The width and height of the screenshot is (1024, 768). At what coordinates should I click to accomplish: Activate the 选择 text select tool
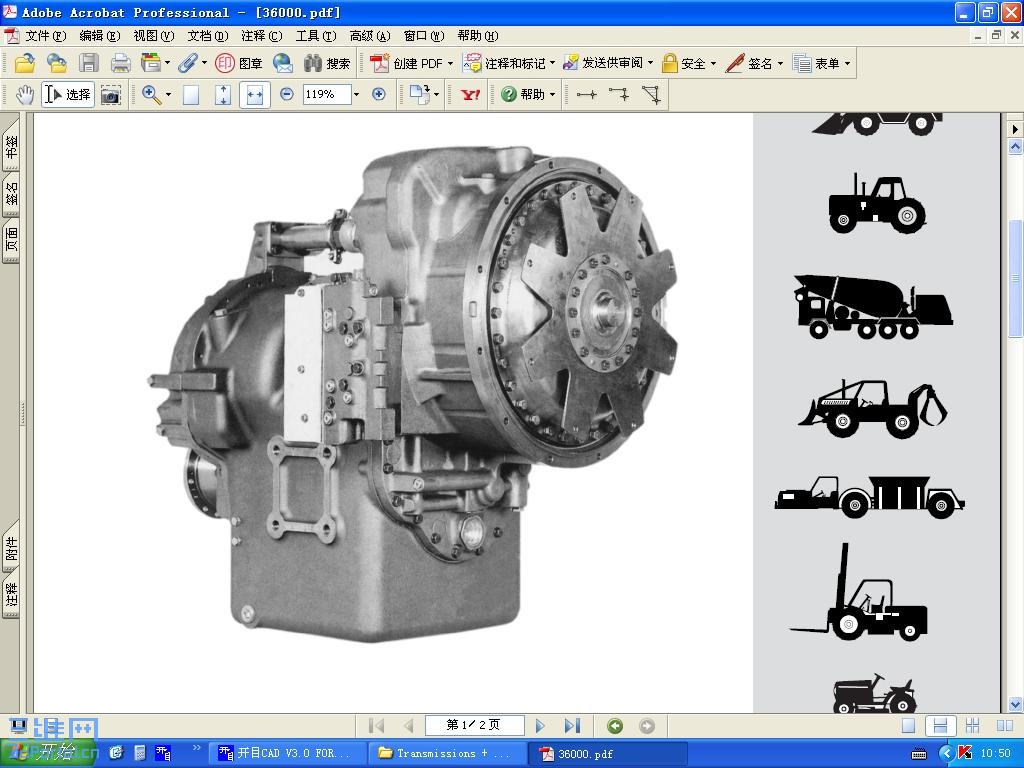68,95
